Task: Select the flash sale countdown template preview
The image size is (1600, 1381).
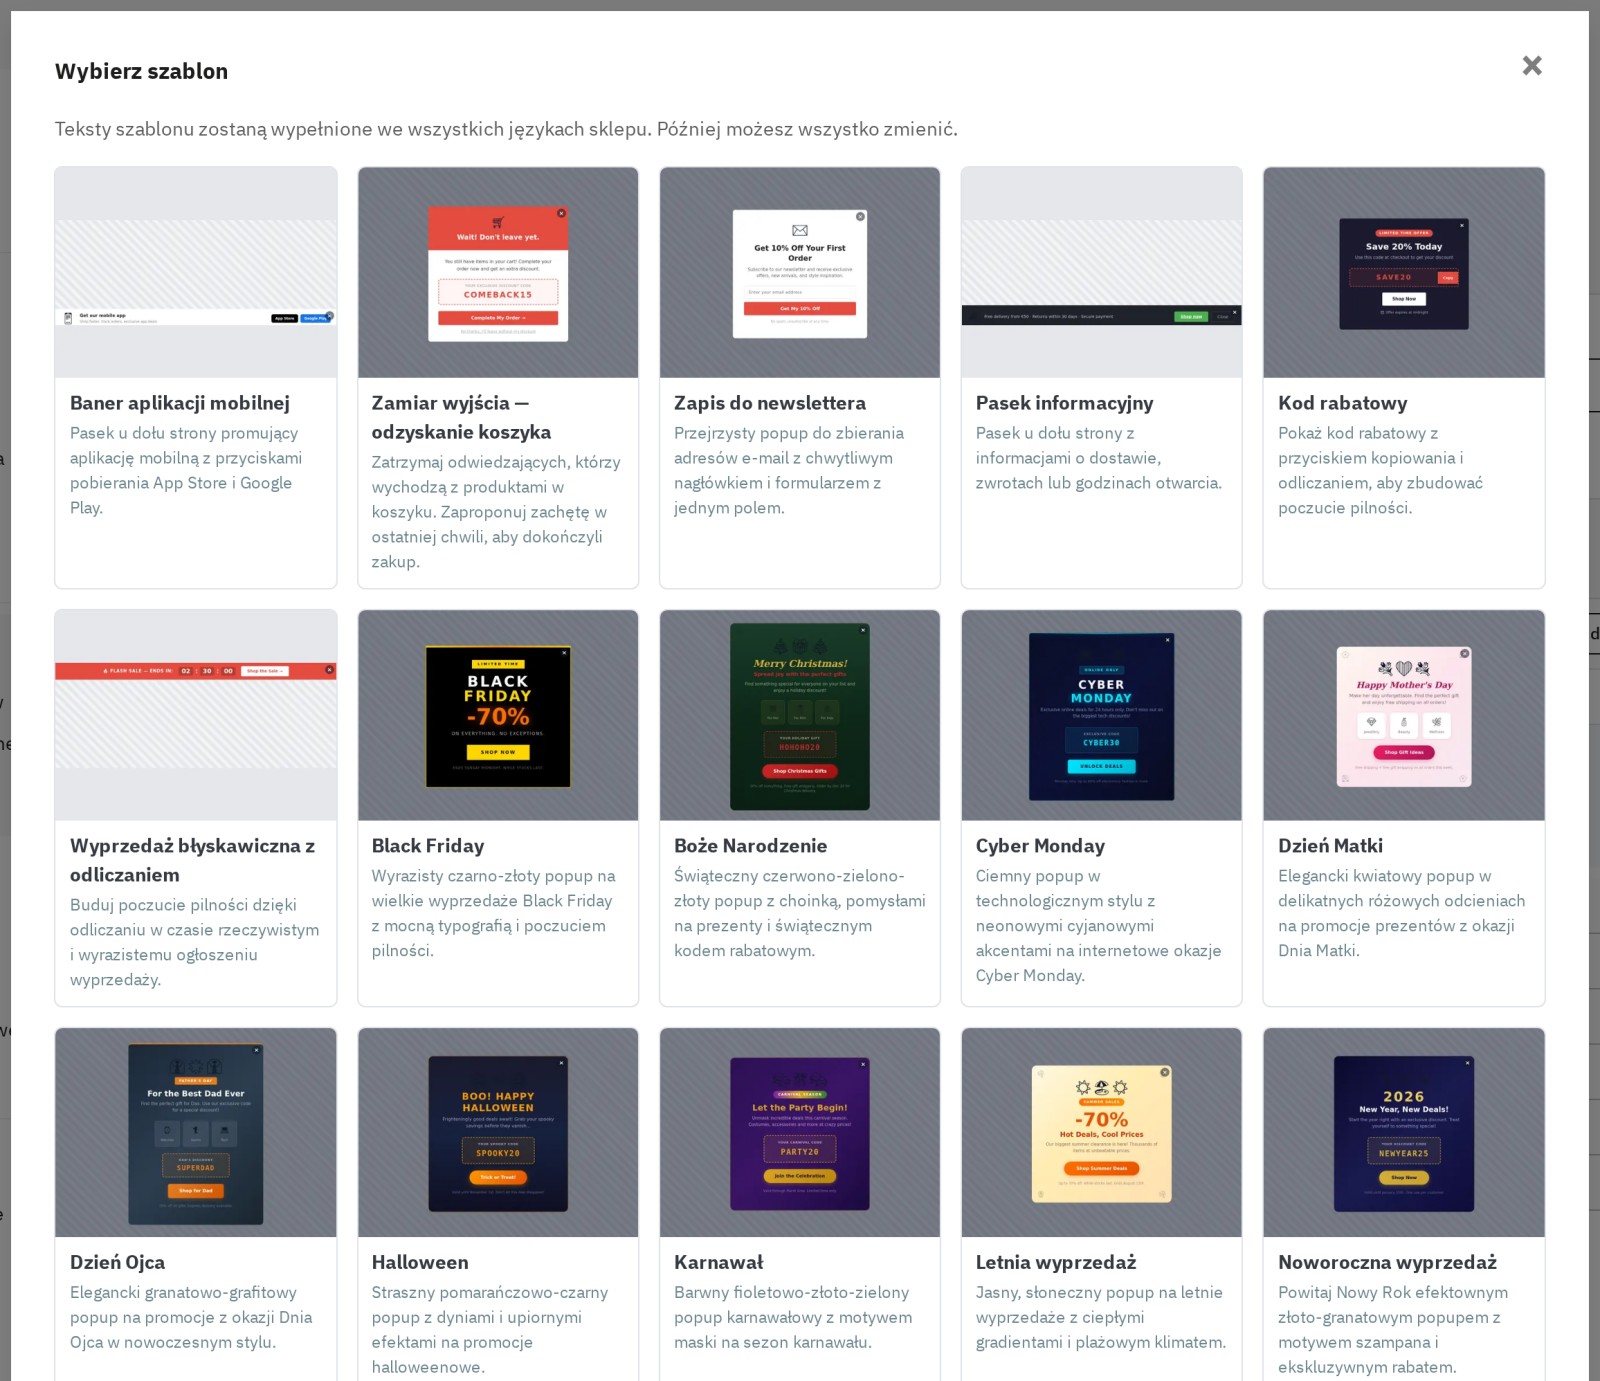Action: click(x=196, y=715)
